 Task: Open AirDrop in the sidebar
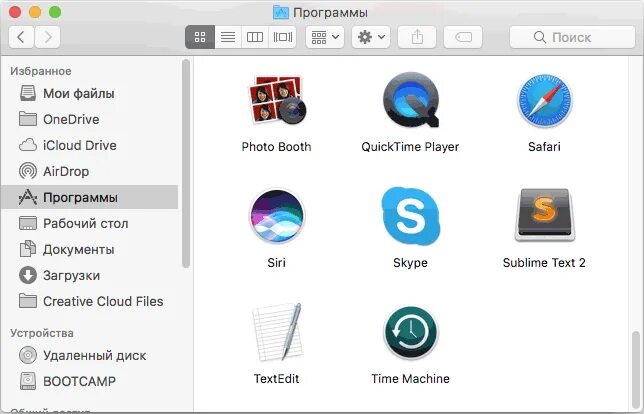(90, 171)
